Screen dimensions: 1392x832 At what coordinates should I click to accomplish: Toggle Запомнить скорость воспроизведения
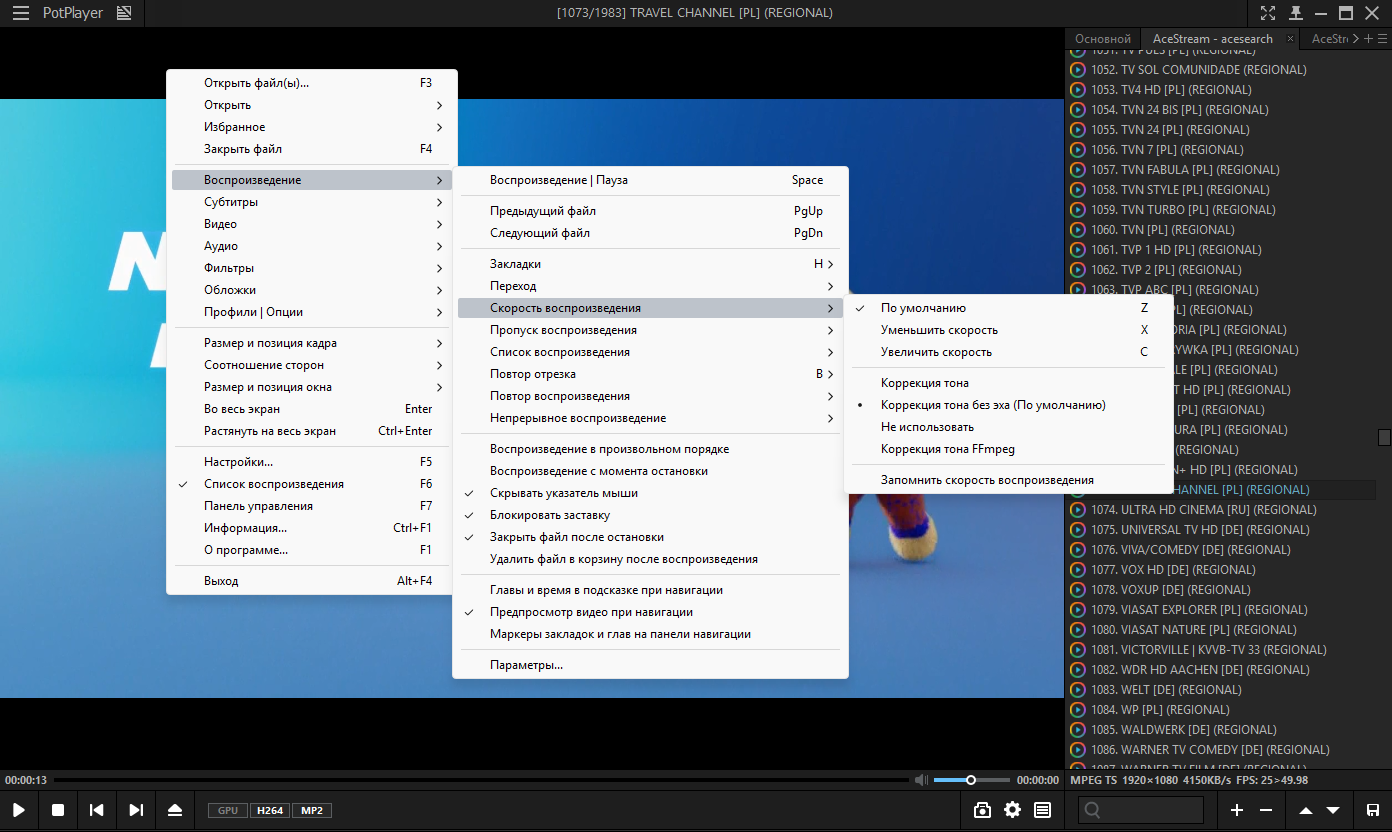pos(1008,480)
